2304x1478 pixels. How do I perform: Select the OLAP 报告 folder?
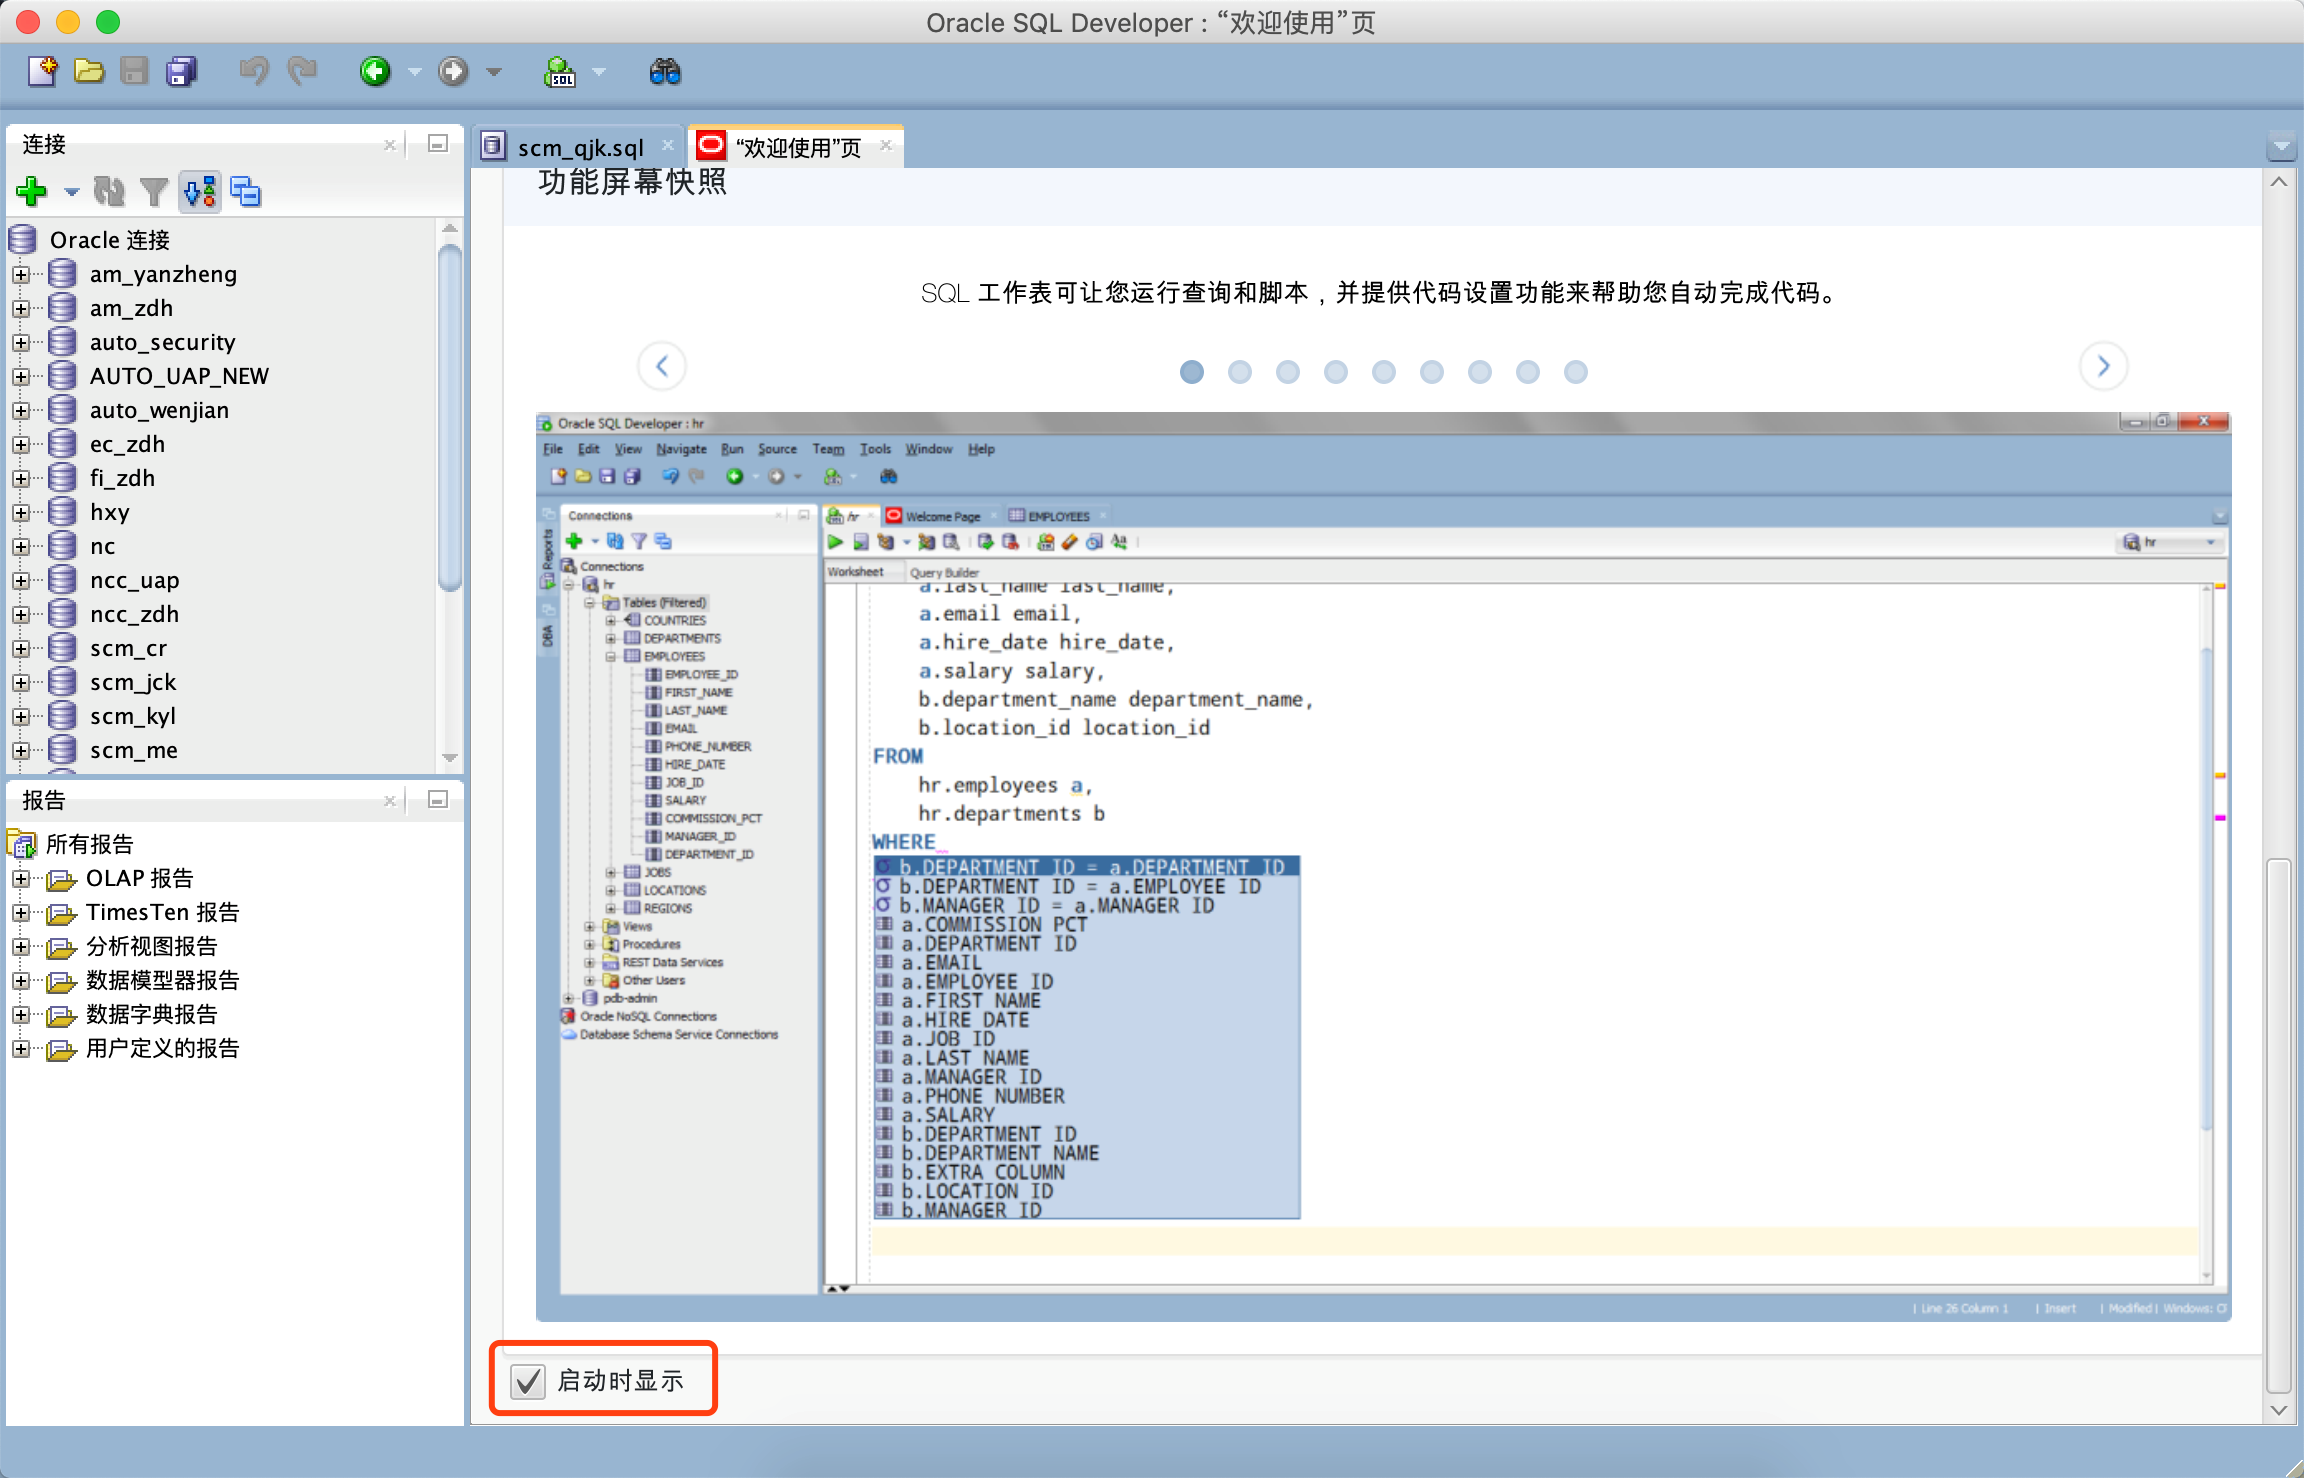[x=139, y=878]
